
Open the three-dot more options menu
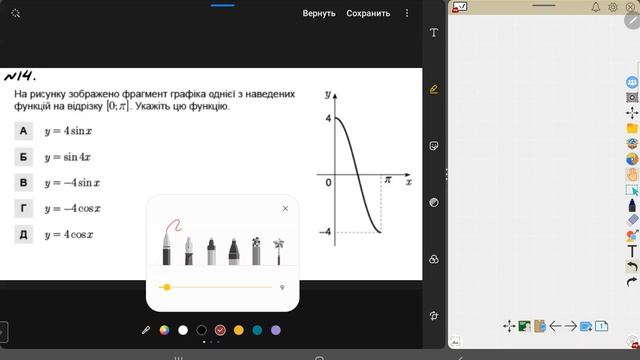pyautogui.click(x=407, y=13)
